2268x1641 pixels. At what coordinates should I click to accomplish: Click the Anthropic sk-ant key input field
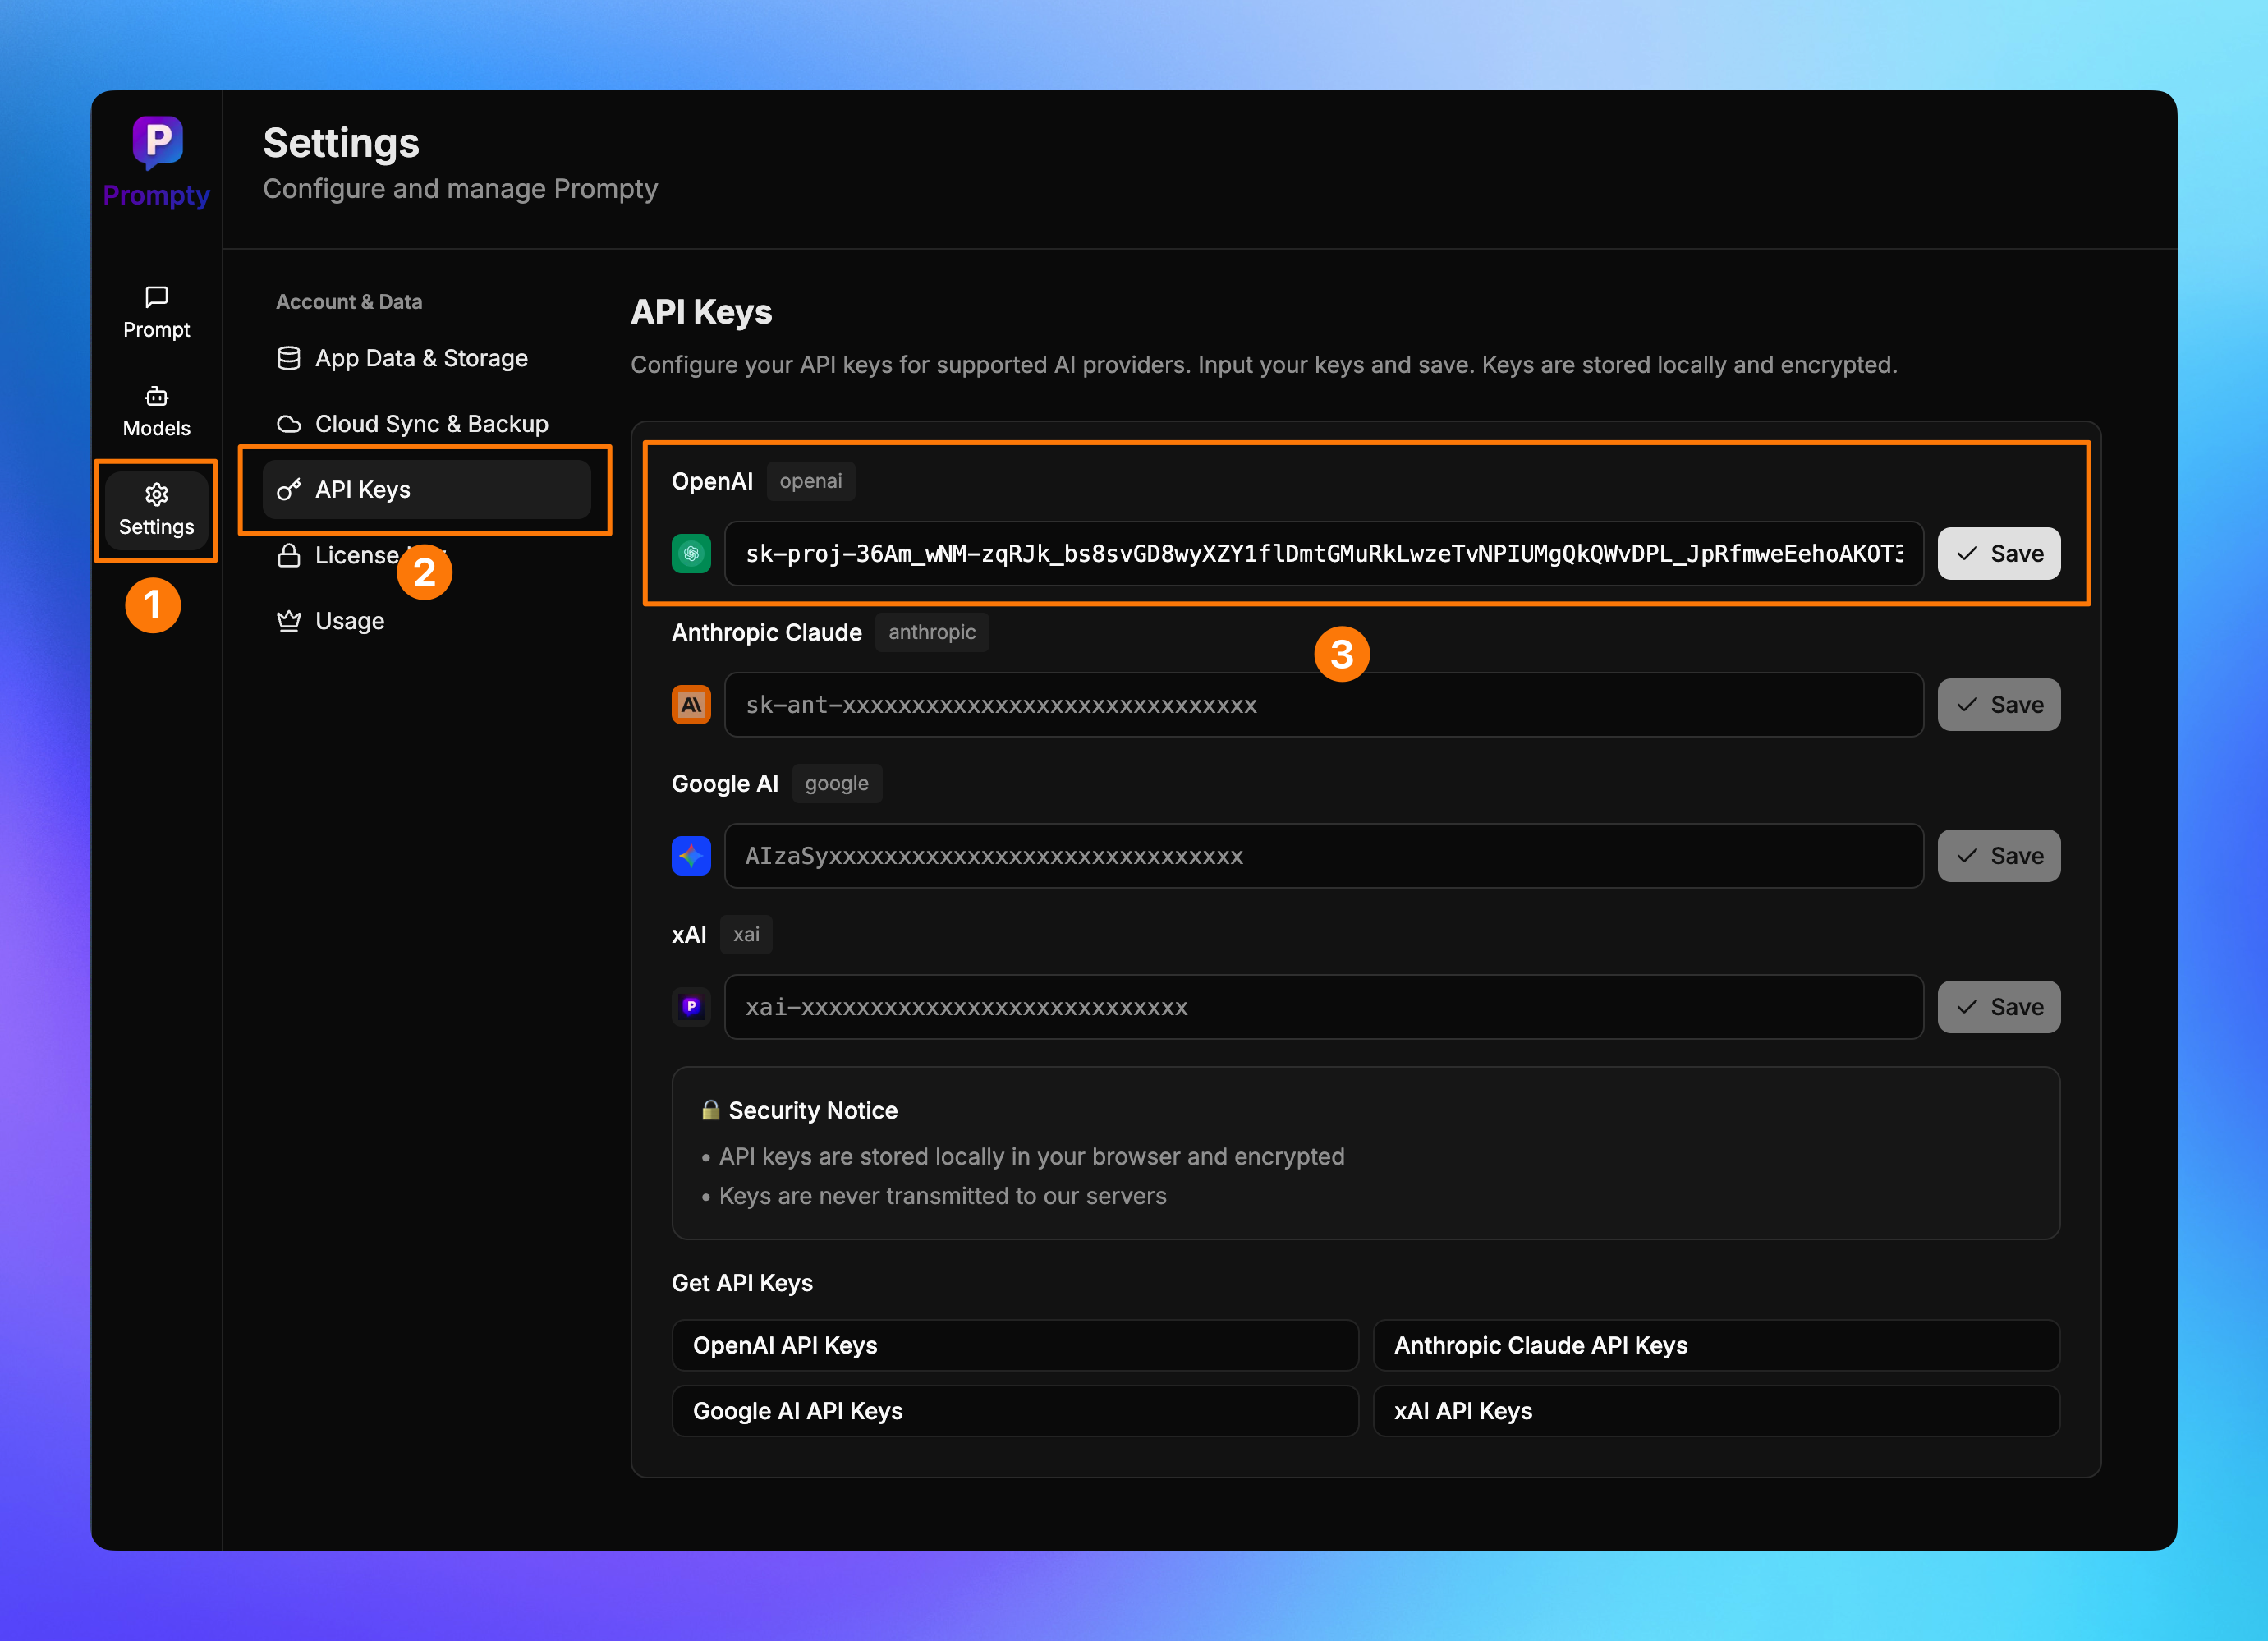1322,705
